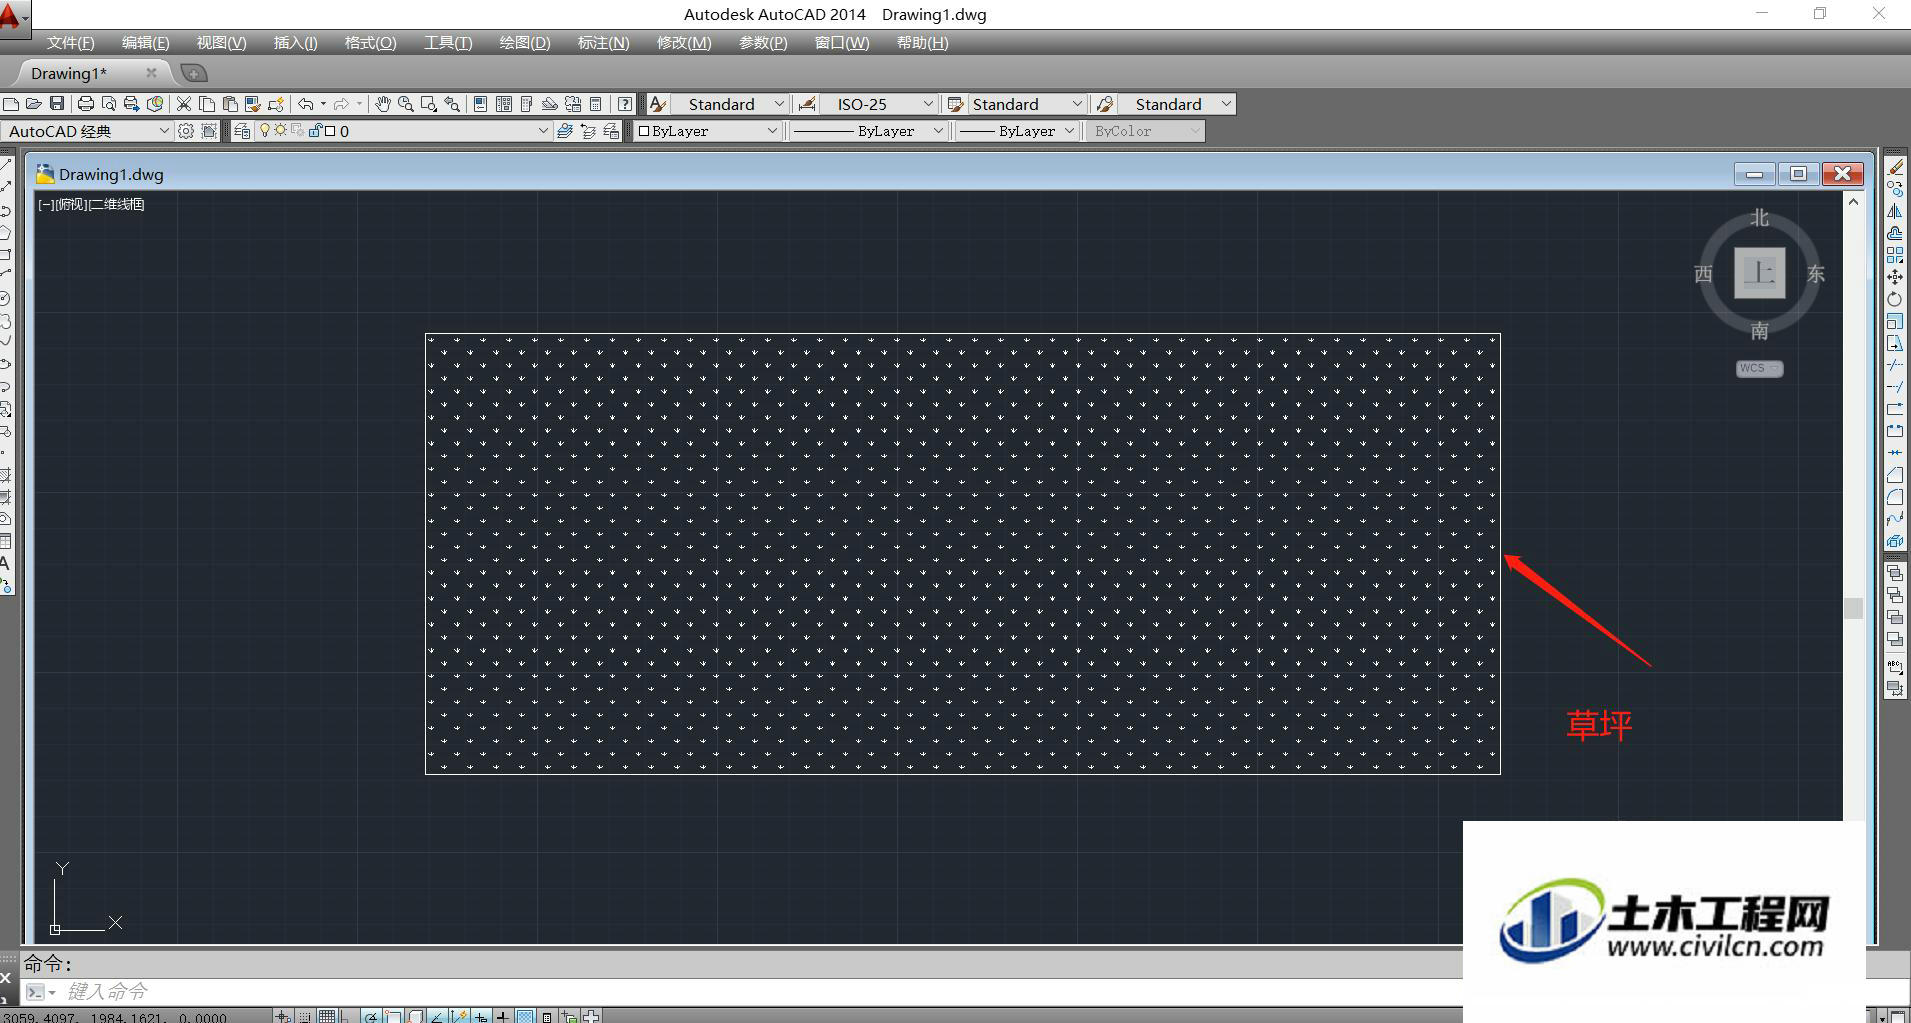Toggle Grid Display in the status bar
1911x1023 pixels.
coord(327,1016)
